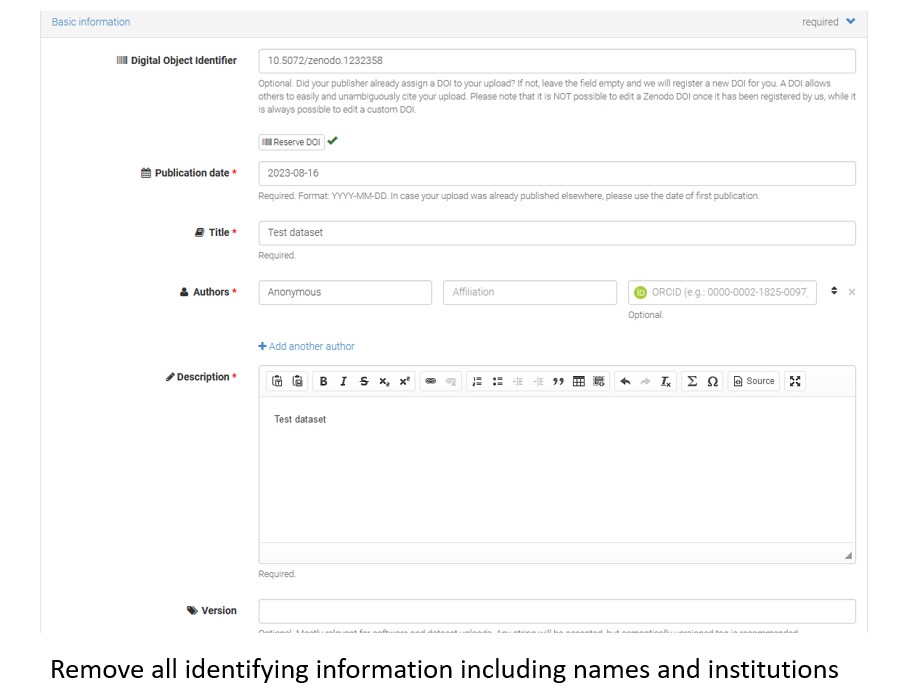Insert a table in the description
The height and width of the screenshot is (700, 898).
point(579,381)
